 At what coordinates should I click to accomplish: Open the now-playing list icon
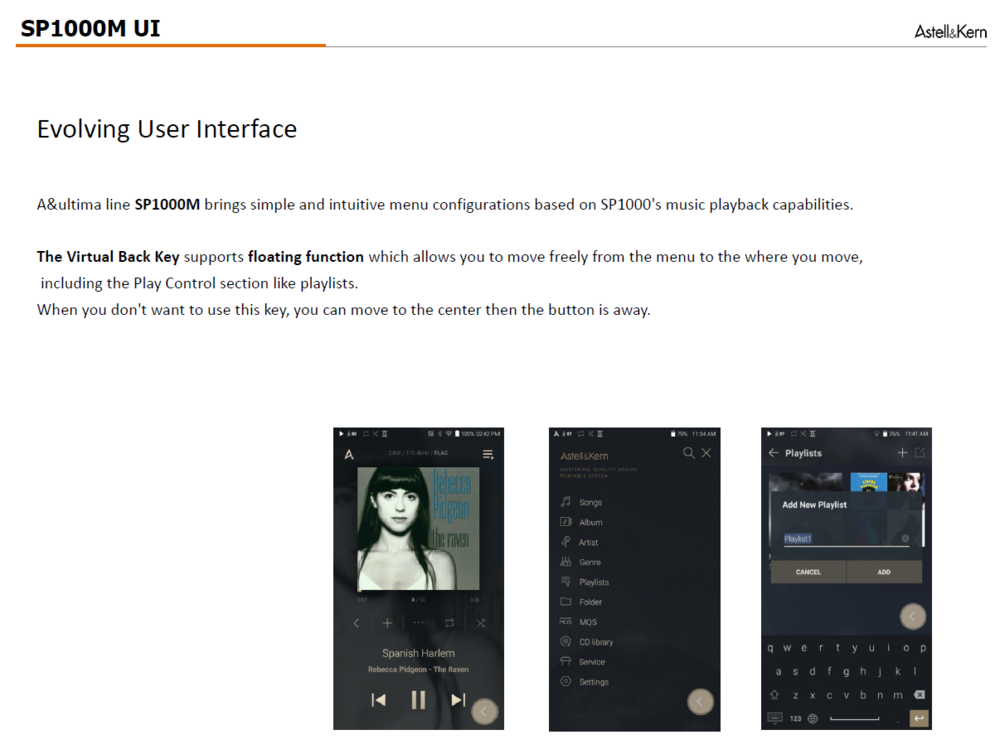[x=488, y=454]
